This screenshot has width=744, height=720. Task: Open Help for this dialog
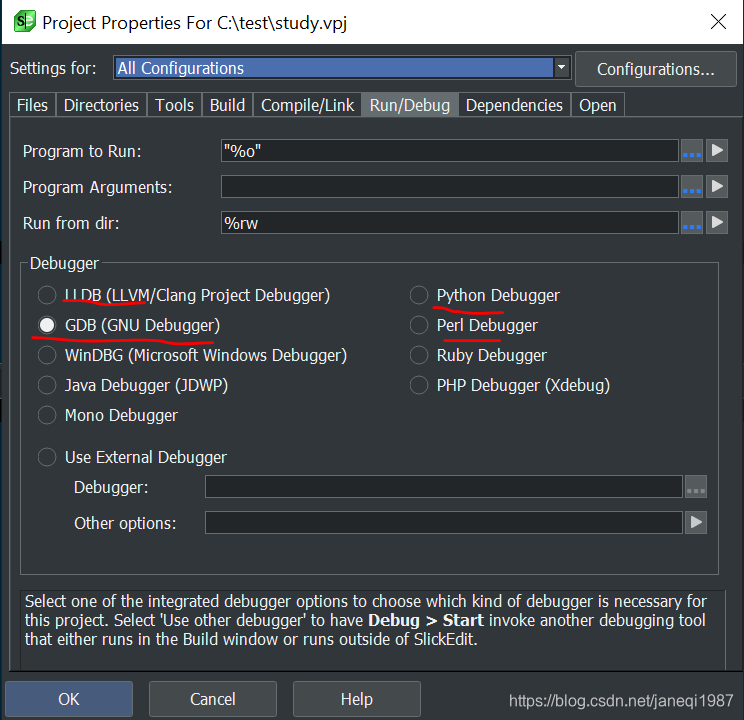pos(357,699)
